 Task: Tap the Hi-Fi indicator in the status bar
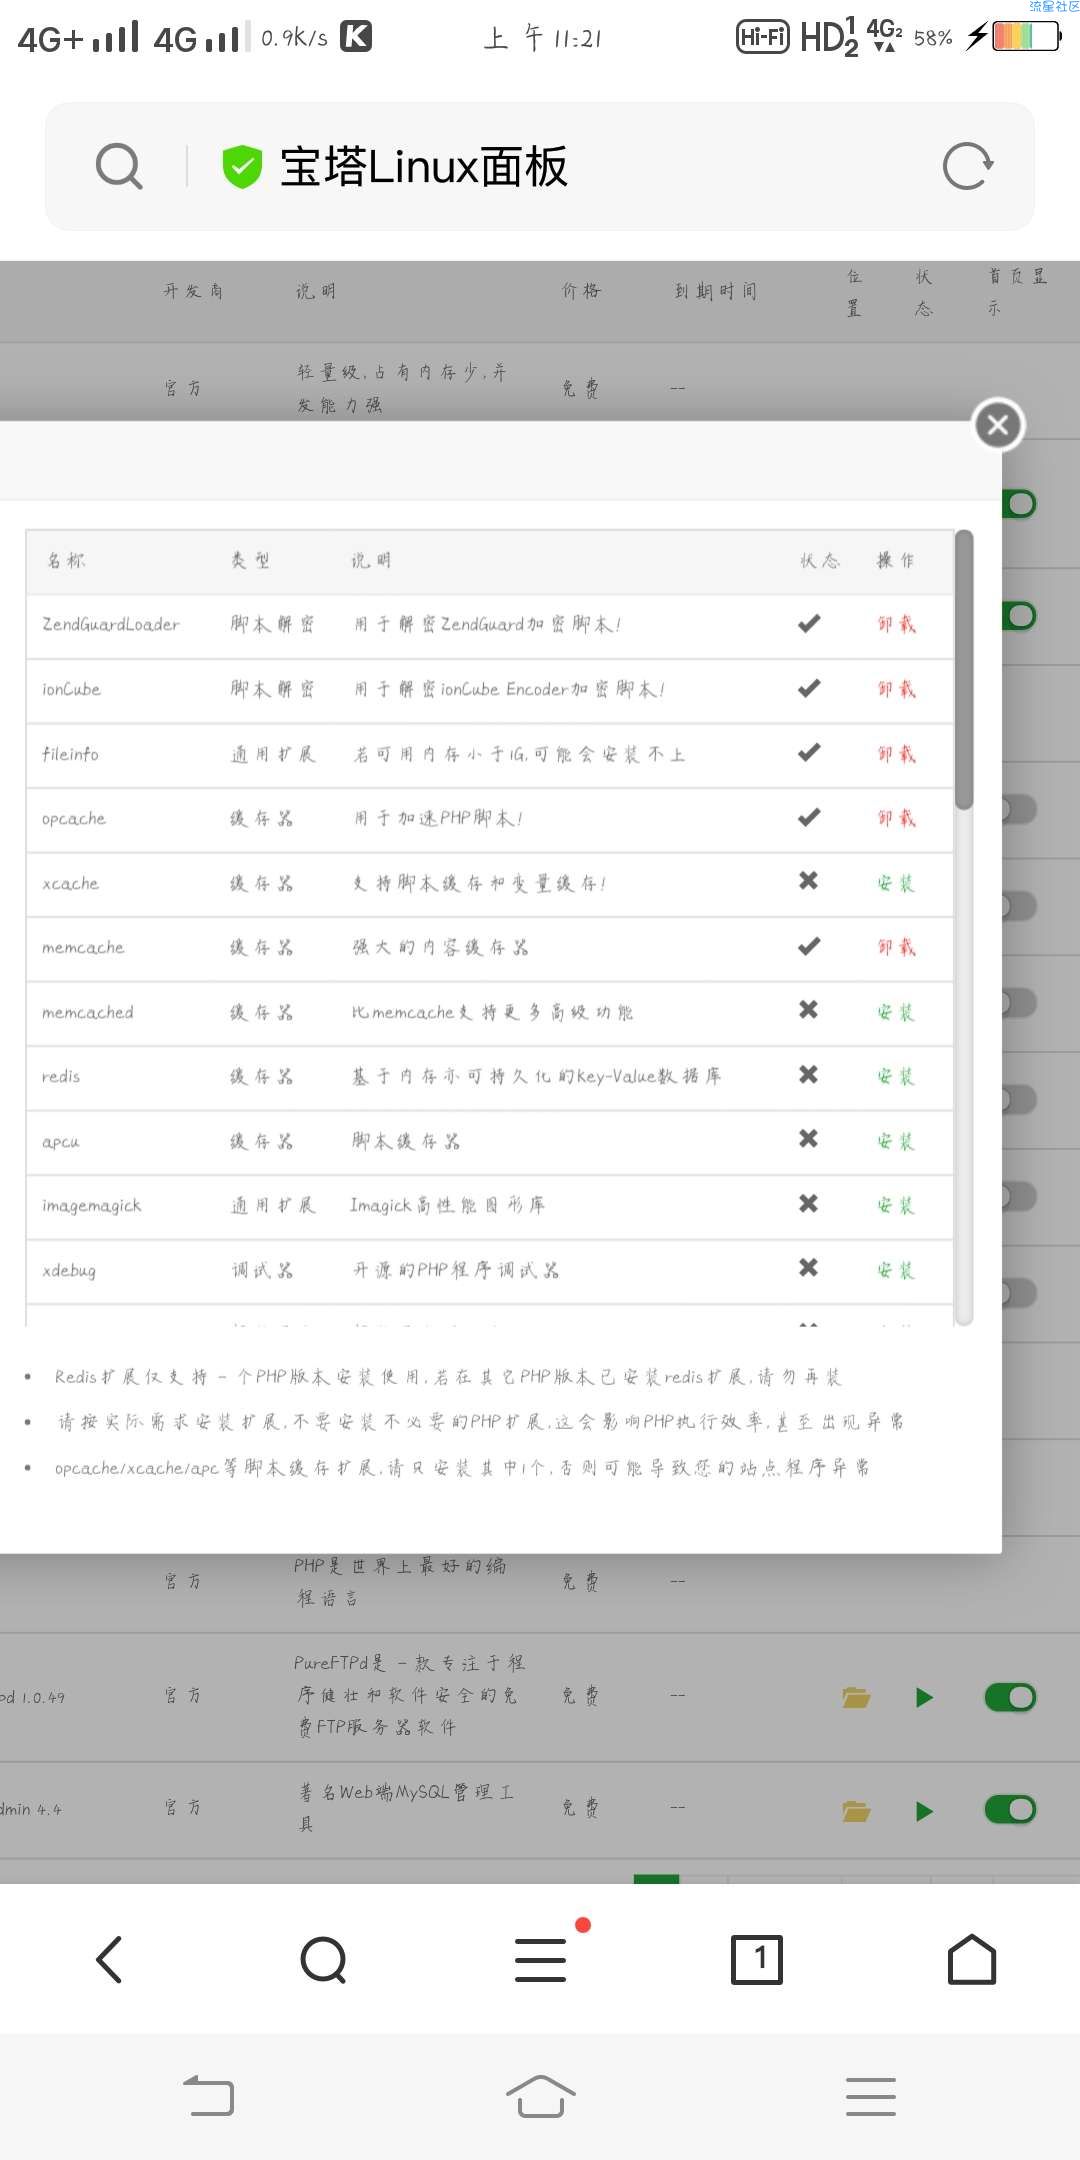click(762, 37)
